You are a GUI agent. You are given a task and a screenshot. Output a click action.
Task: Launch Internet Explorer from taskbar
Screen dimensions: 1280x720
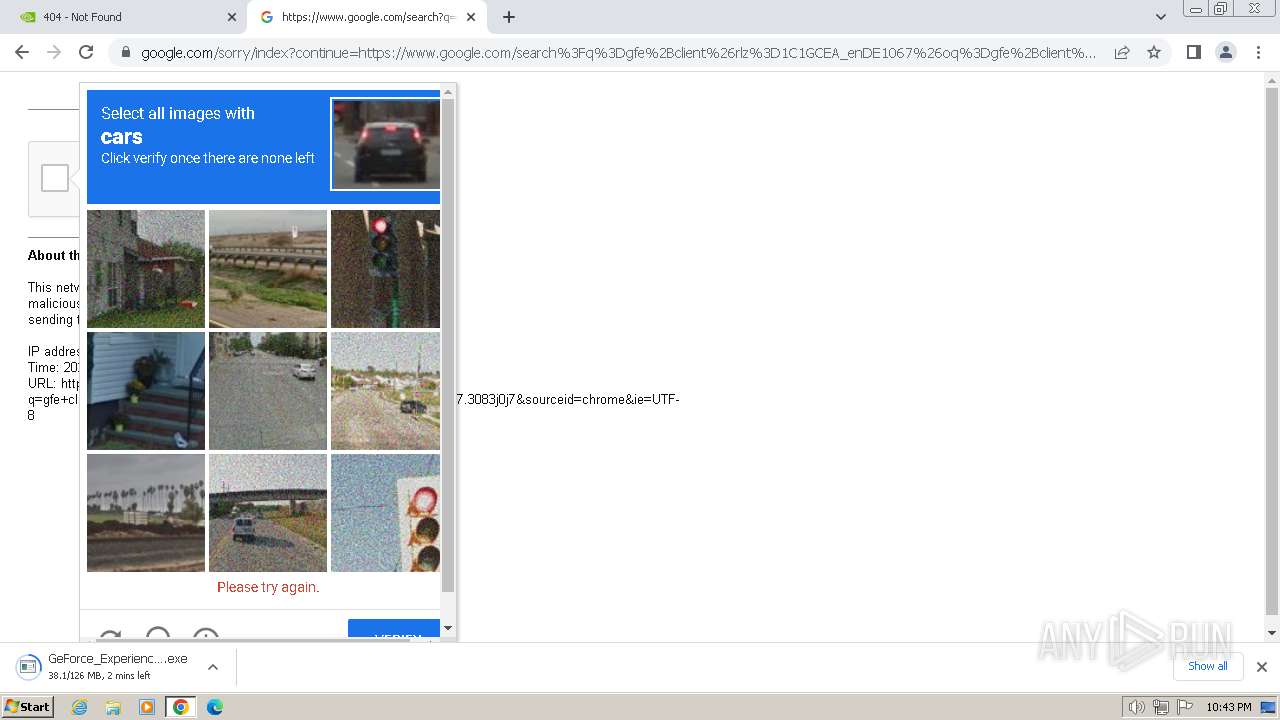(80, 707)
